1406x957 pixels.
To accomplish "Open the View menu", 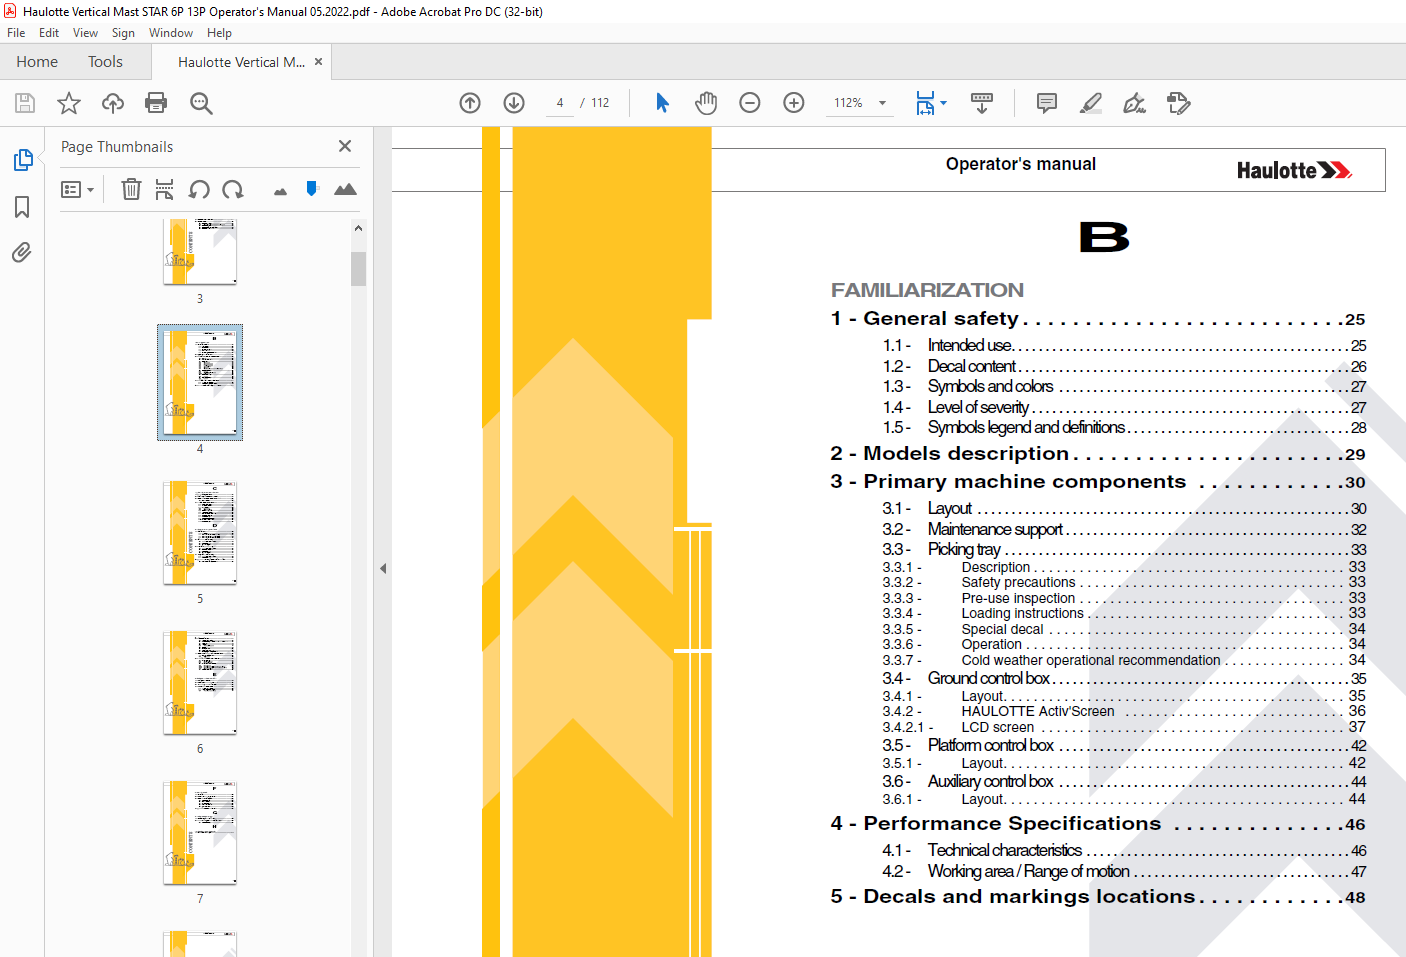I will click(x=85, y=33).
